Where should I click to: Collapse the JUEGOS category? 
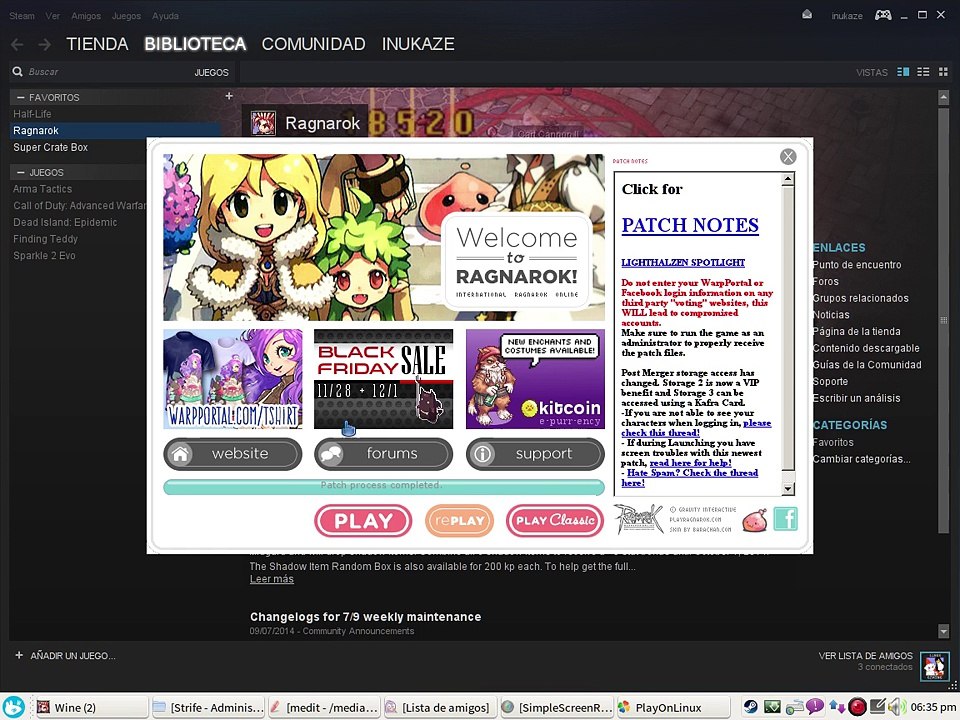coord(21,173)
